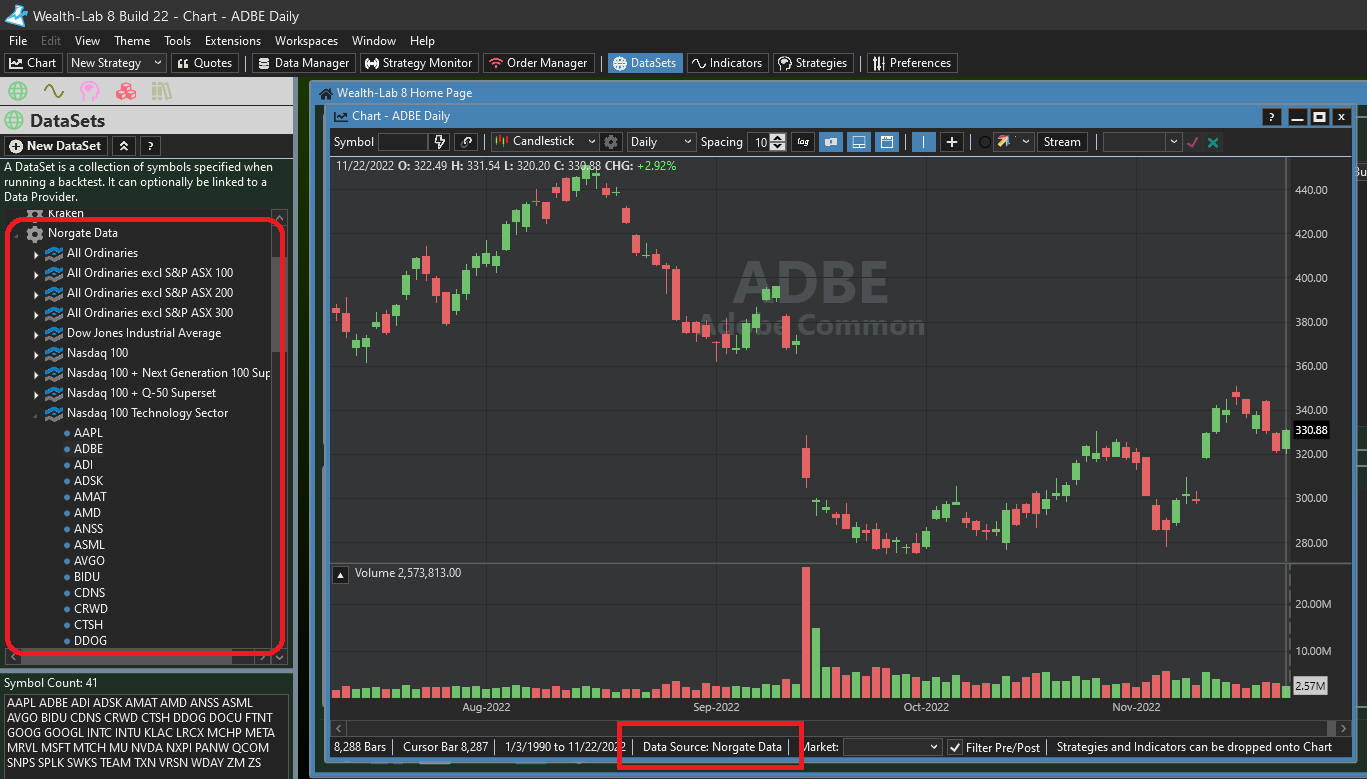Open the Preferences button in toolbar
The image size is (1367, 779).
click(x=912, y=63)
